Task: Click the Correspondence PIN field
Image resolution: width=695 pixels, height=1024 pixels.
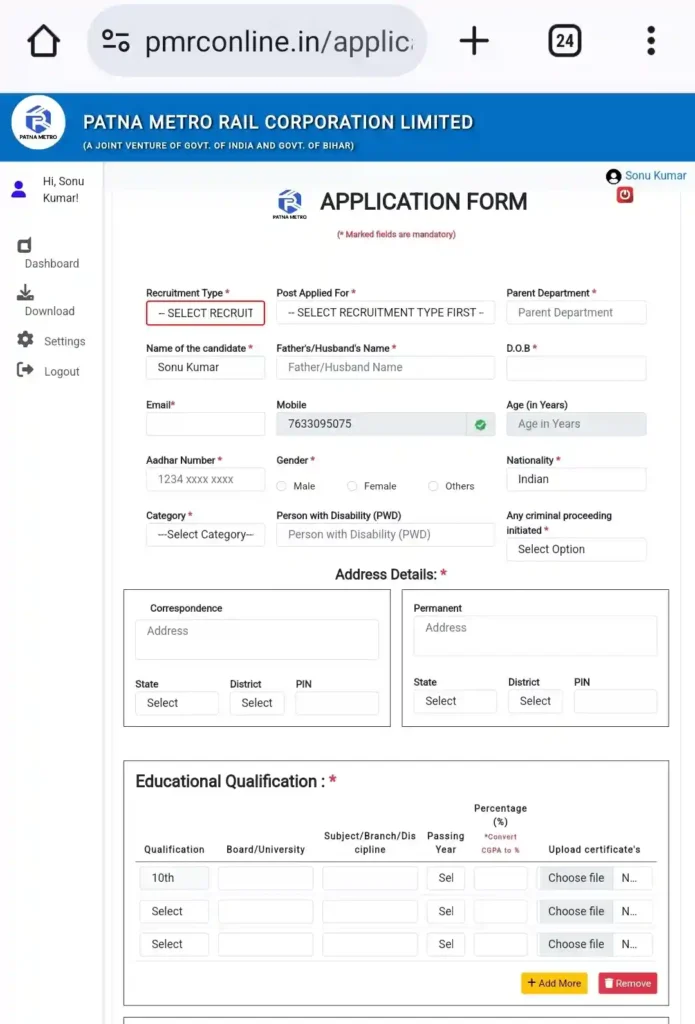Action: pos(336,703)
